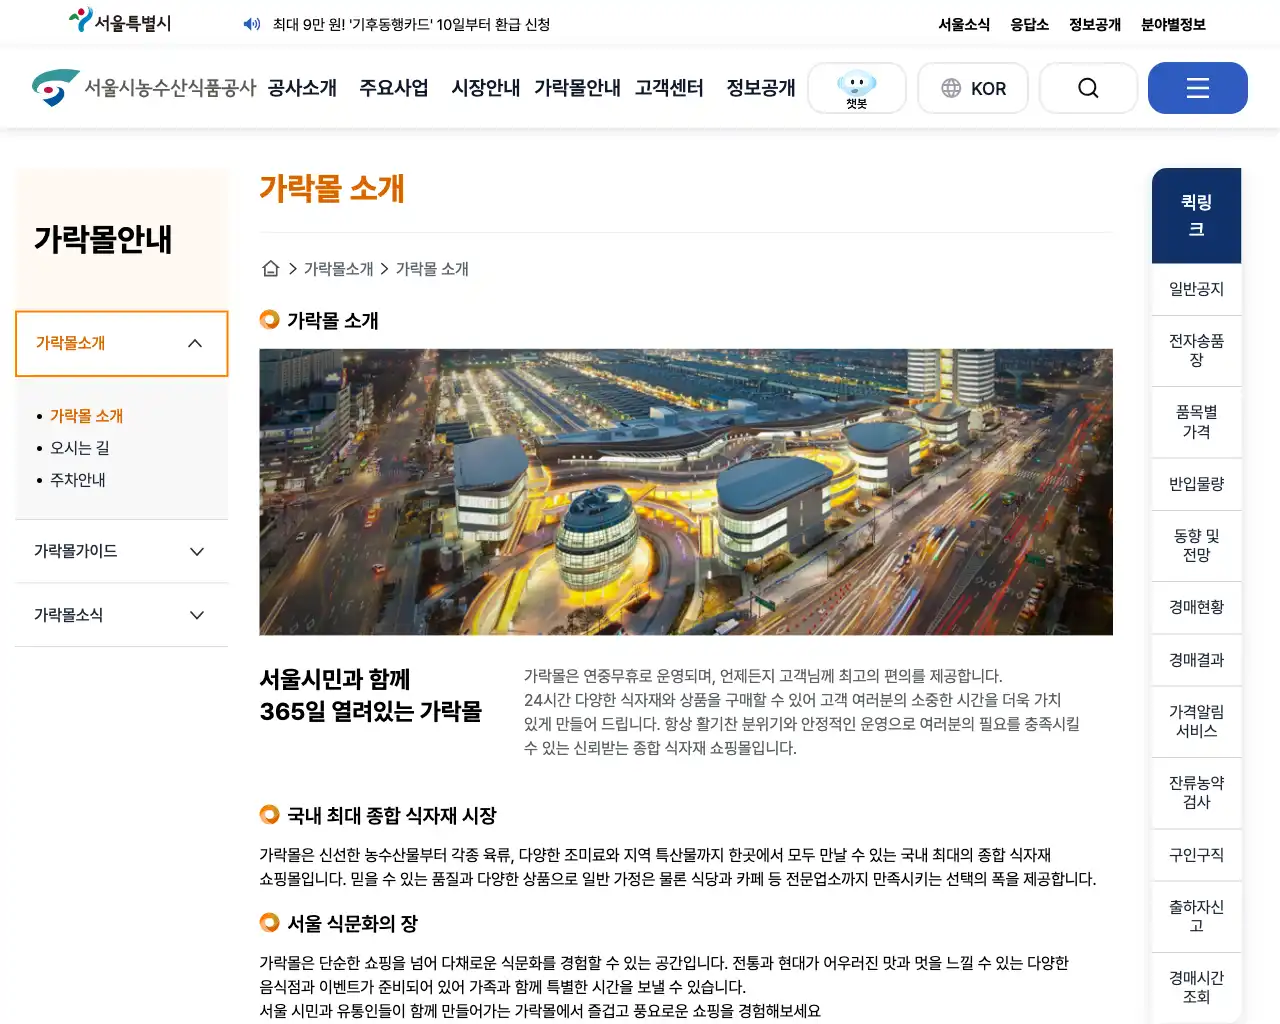Image resolution: width=1280 pixels, height=1024 pixels.
Task: Expand the 가락몰가이드 sidebar section
Action: coord(122,551)
